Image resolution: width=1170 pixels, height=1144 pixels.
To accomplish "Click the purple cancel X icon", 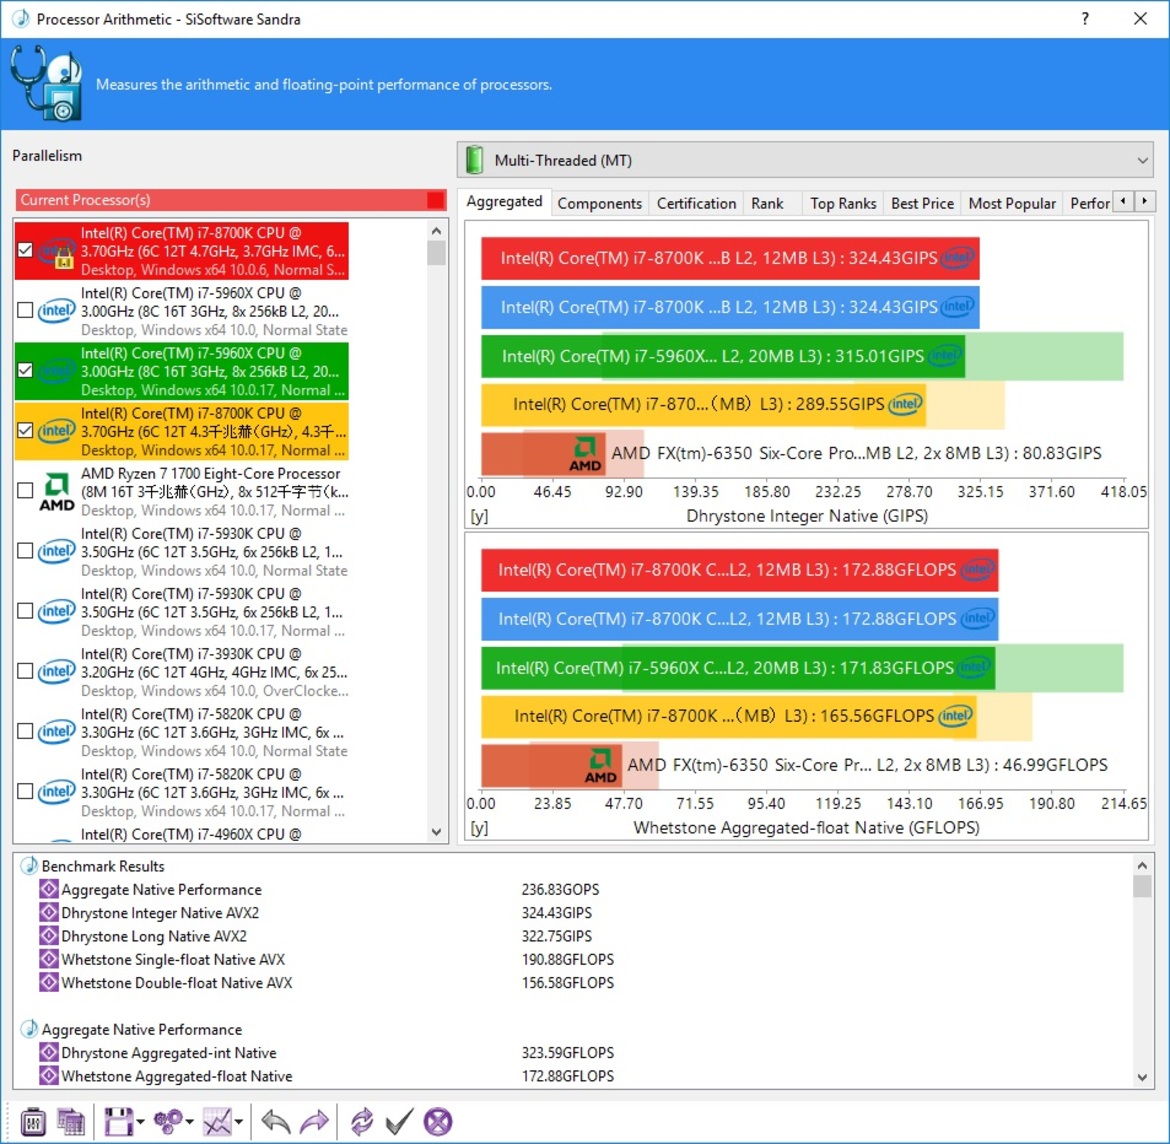I will click(x=438, y=1122).
